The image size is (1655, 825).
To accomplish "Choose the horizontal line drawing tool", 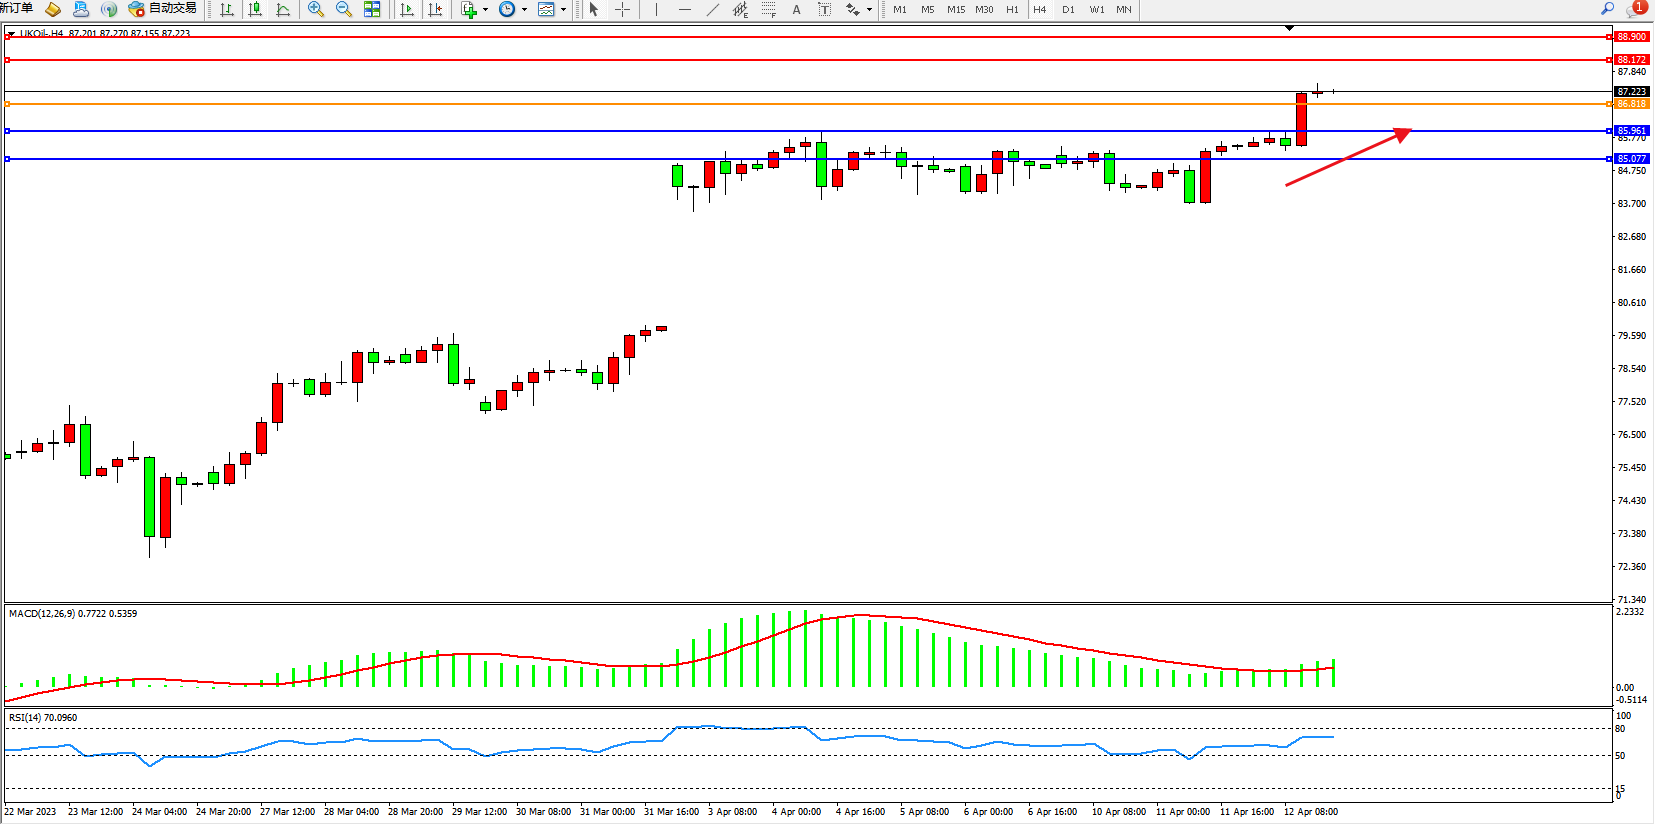I will (684, 9).
